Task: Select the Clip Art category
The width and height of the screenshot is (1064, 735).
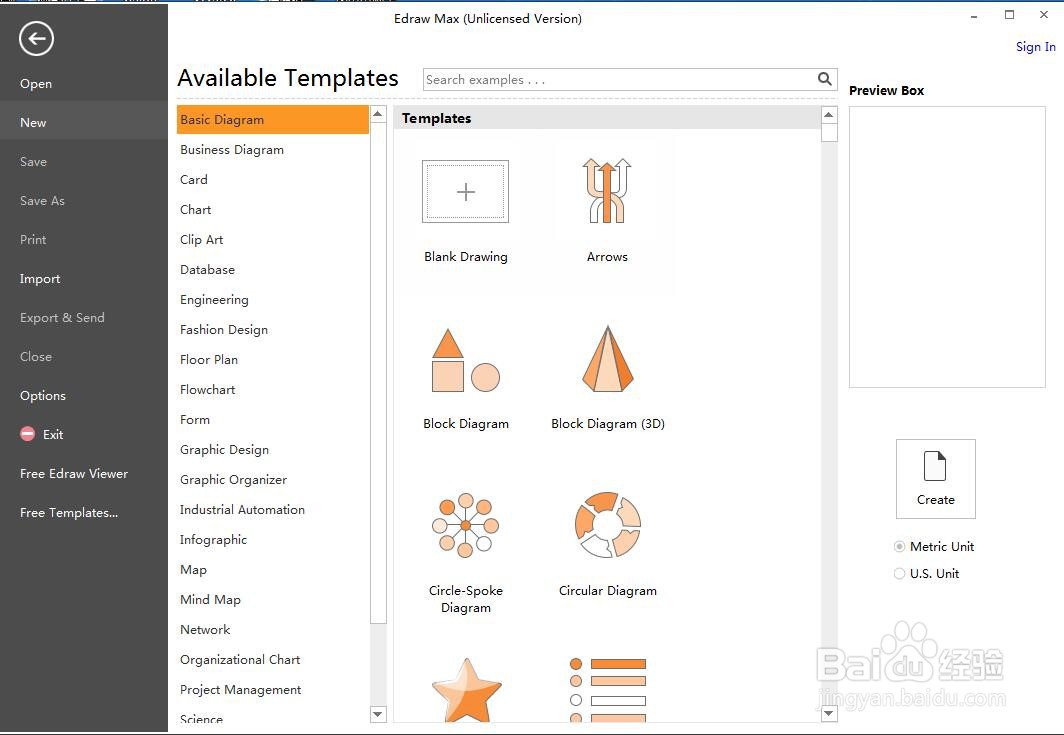Action: 273,240
